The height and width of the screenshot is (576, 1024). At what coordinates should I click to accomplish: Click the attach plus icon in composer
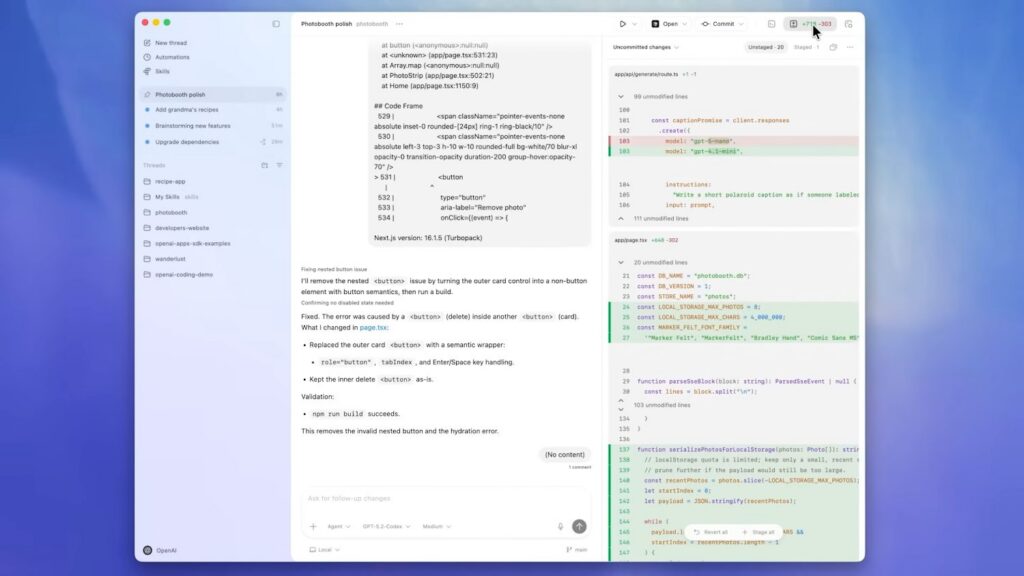coord(312,525)
